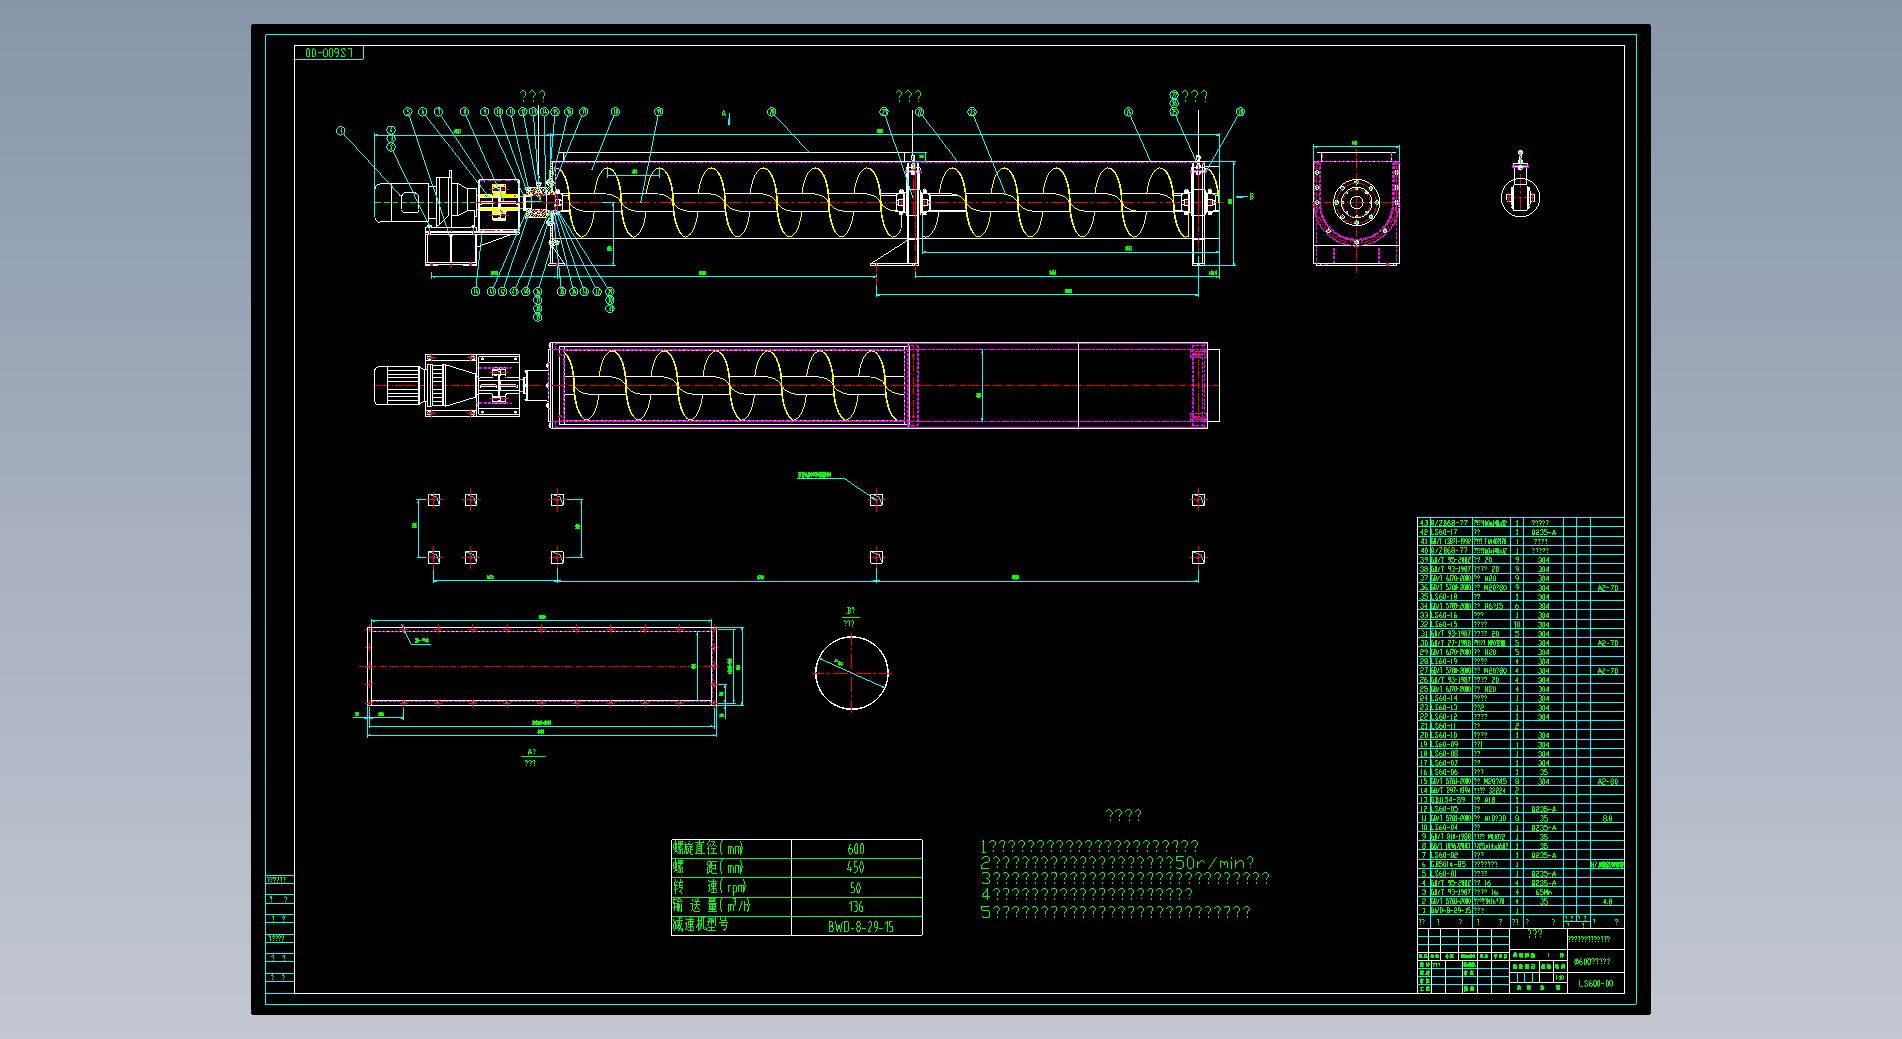Click part number LS60-16 in row 33
This screenshot has height=1039, width=1902.
(x=1445, y=615)
